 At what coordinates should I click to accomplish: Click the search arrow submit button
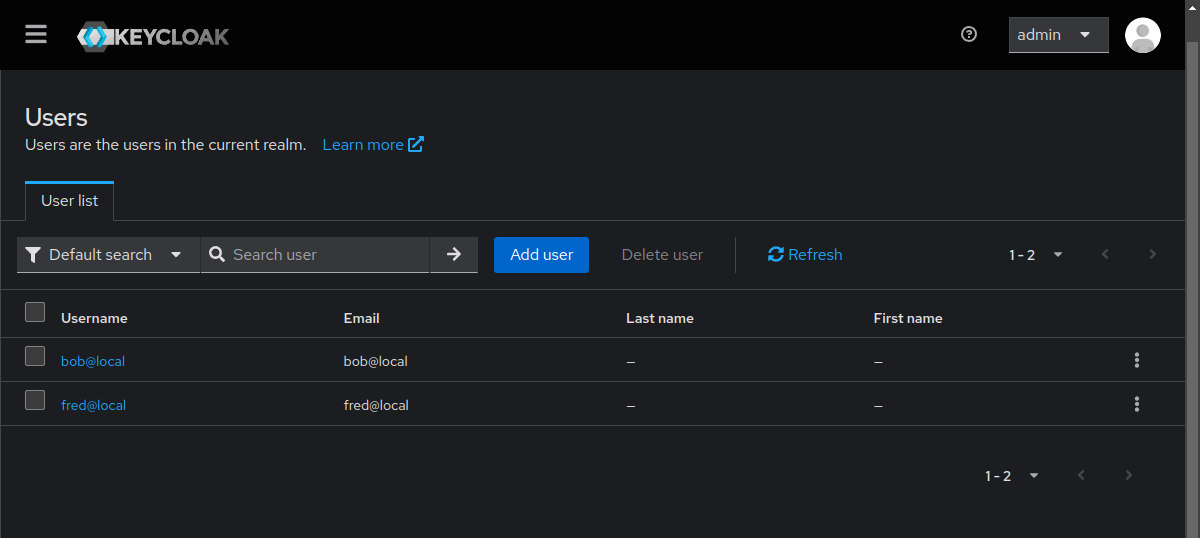[x=454, y=255]
